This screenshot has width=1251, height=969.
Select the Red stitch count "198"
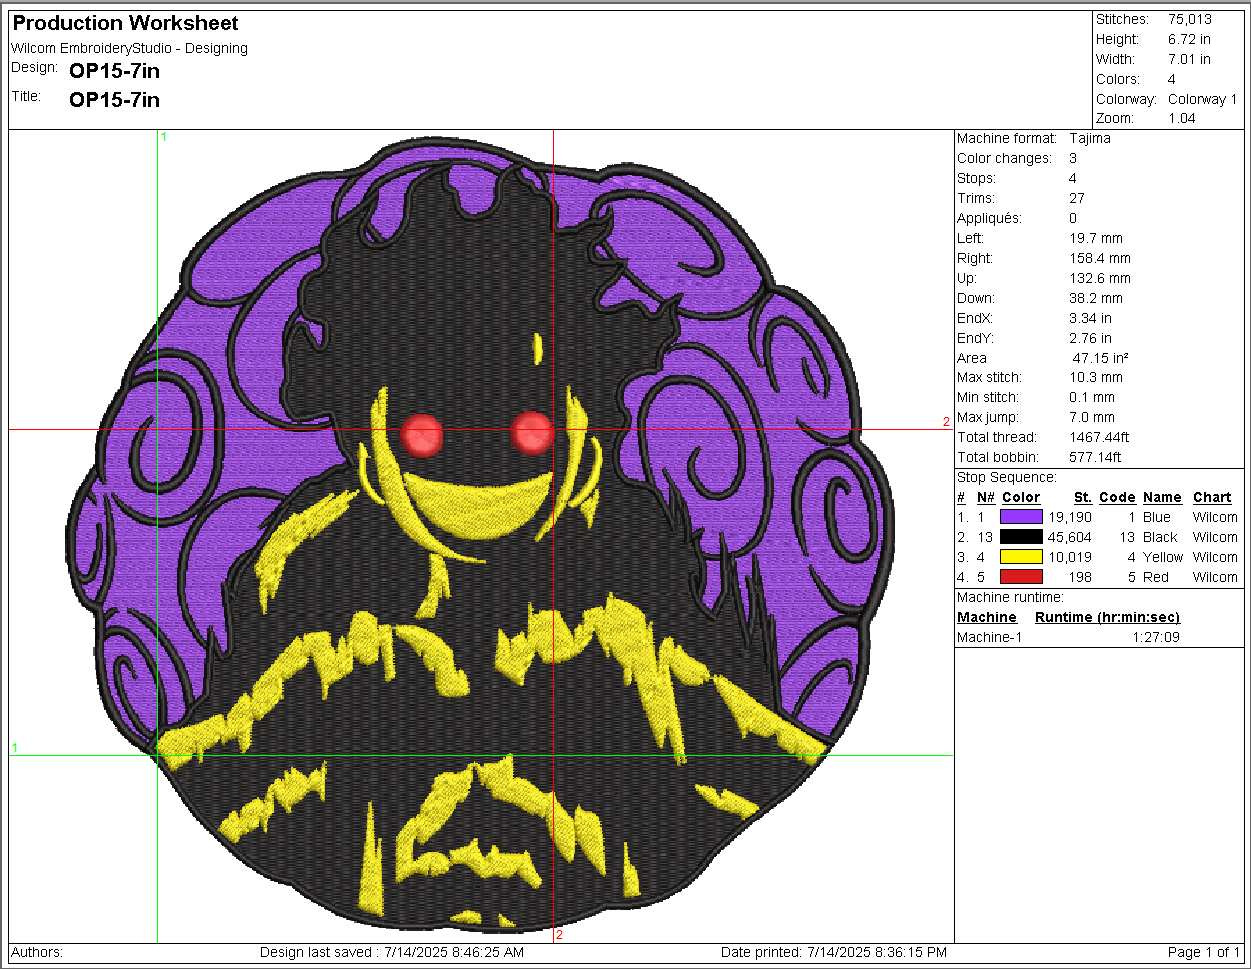[1080, 577]
